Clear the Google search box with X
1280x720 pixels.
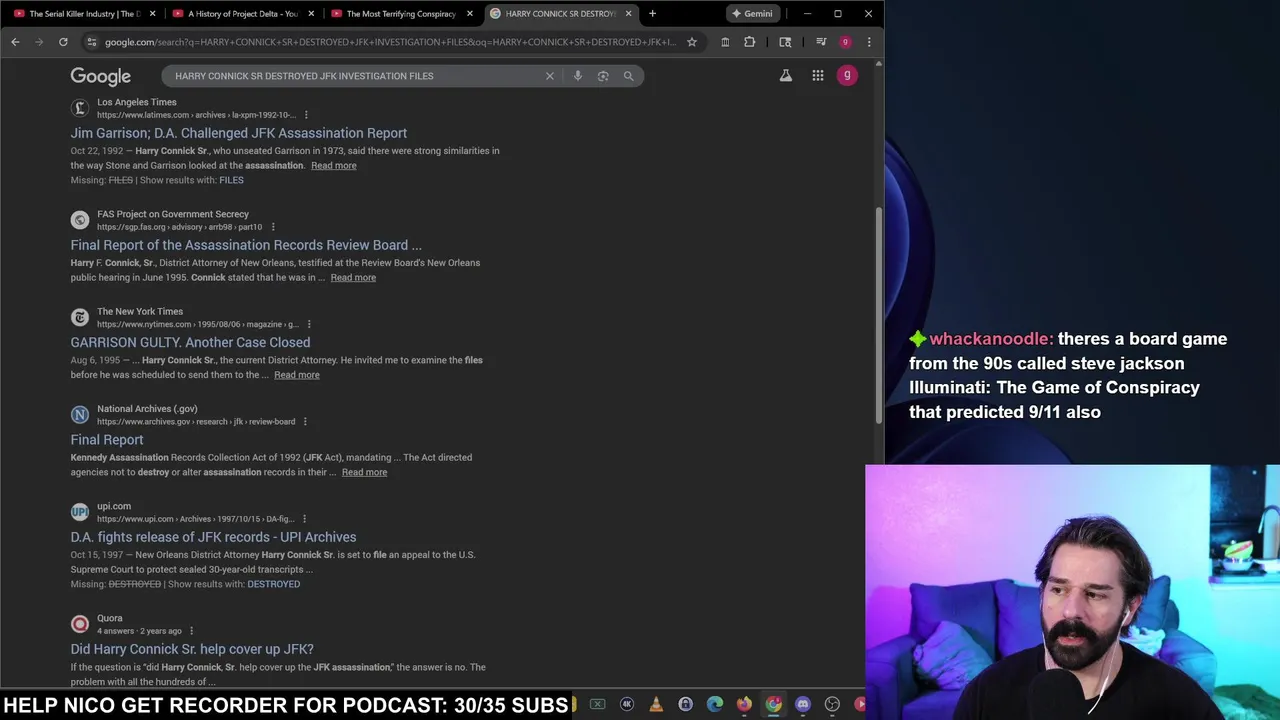(x=549, y=76)
